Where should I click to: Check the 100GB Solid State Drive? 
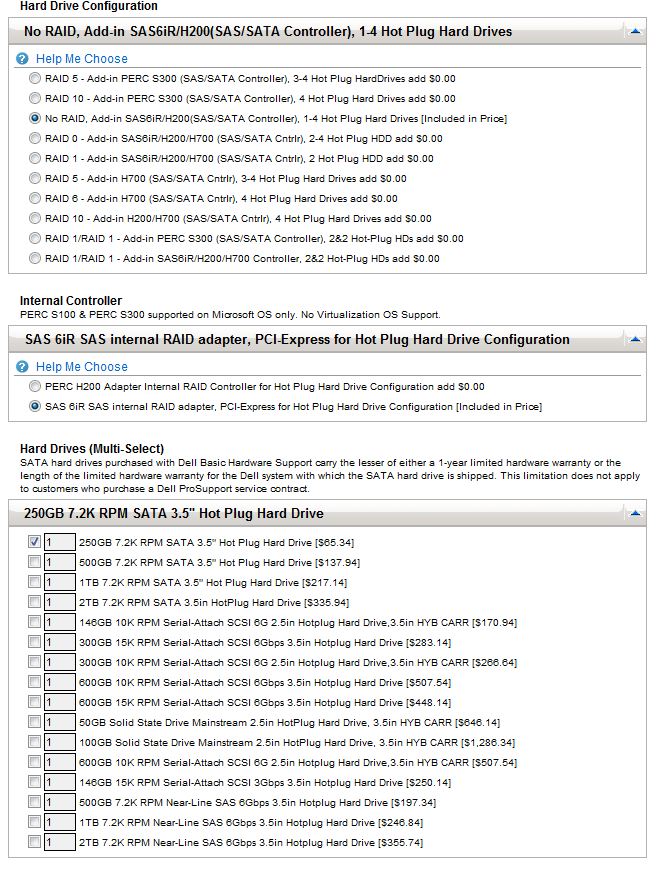35,742
